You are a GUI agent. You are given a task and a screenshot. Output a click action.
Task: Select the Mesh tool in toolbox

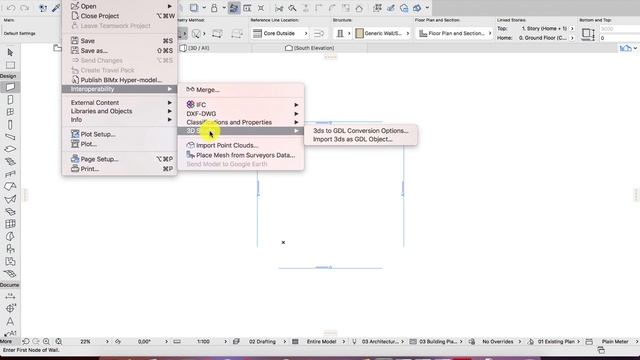click(10, 273)
